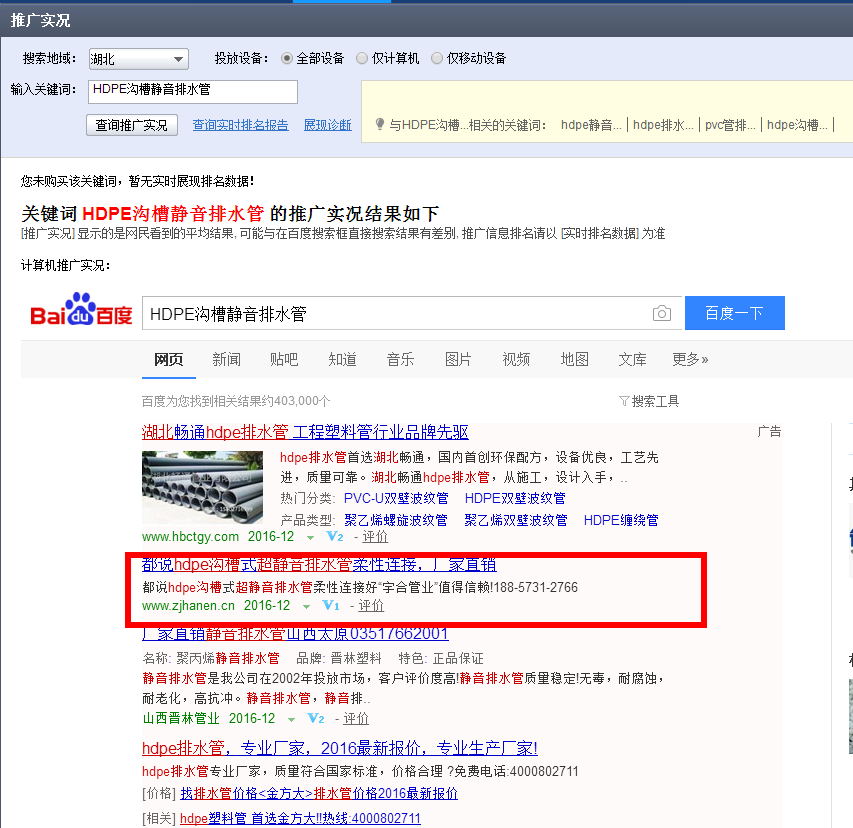Viewport: 853px width, 828px height.
Task: Click the V1 badge next to www.zjhanen.cn
Action: tap(331, 605)
